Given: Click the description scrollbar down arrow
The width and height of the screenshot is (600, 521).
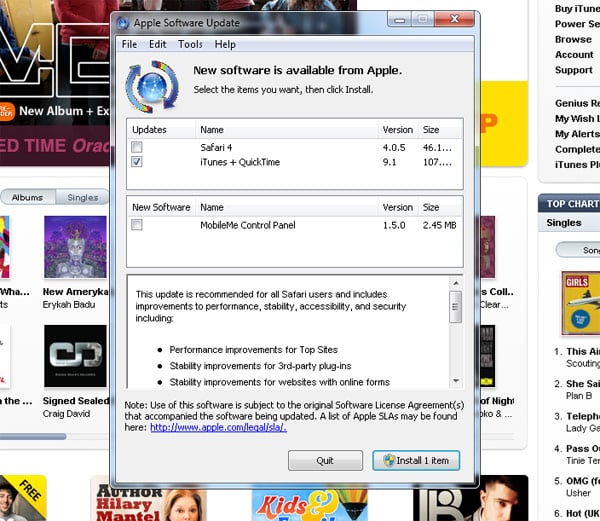Looking at the screenshot, I should [x=455, y=381].
